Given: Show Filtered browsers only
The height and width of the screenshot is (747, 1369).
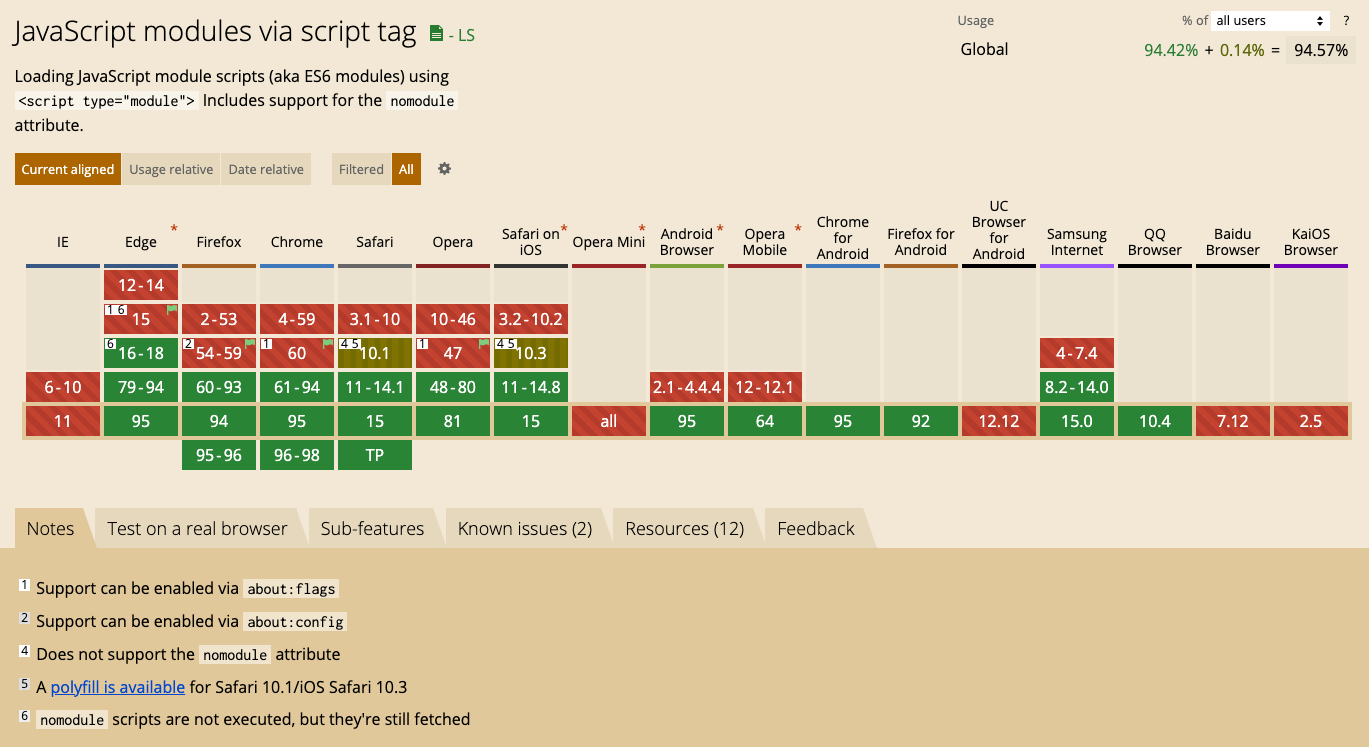Looking at the screenshot, I should point(361,169).
